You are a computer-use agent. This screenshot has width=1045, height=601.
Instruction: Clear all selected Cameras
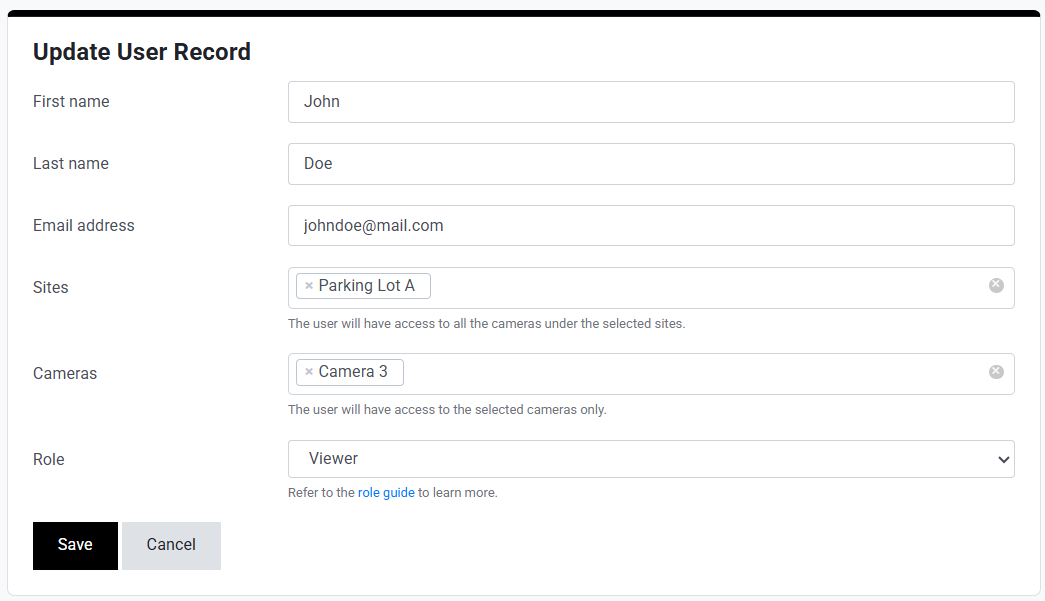point(996,372)
